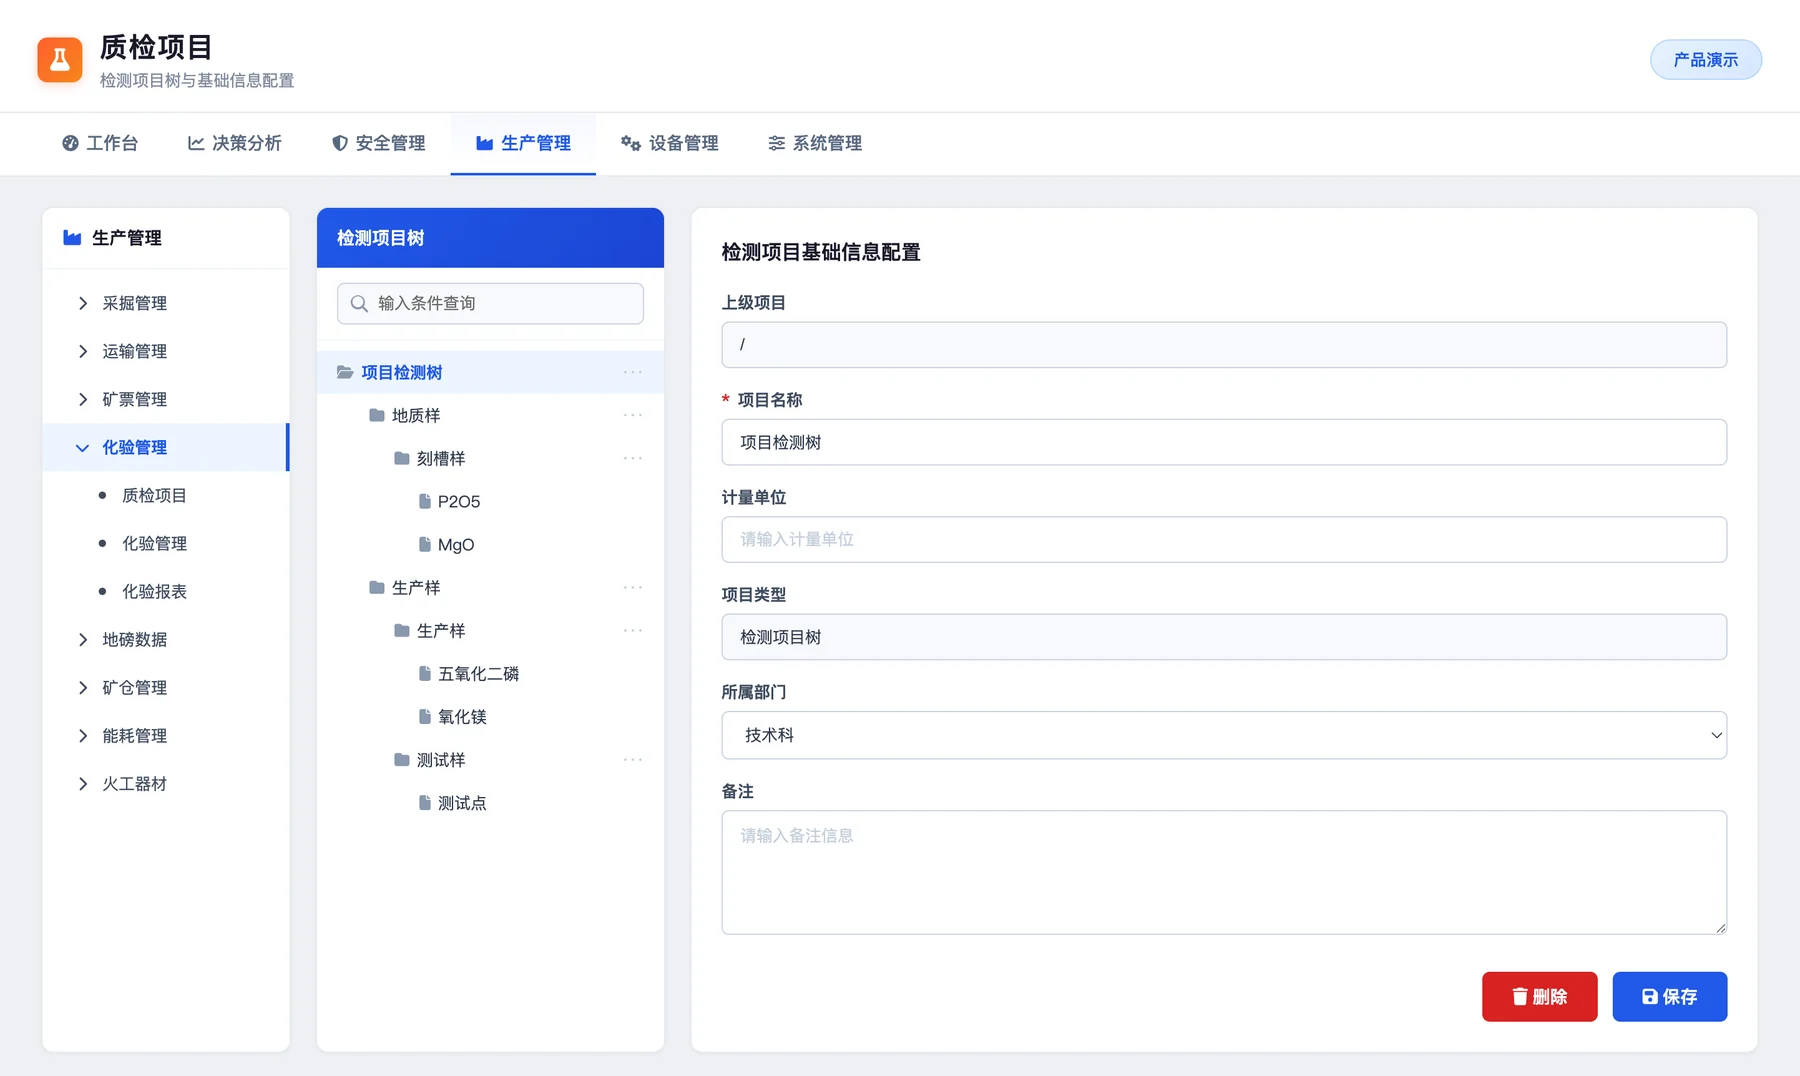Expand the 采掘管理 sidebar section

point(165,303)
